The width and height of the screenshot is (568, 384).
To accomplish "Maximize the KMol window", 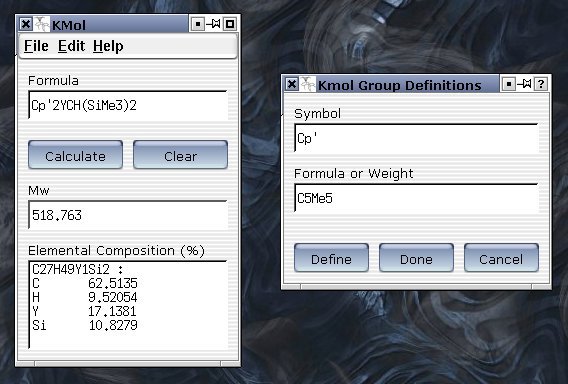I will point(230,24).
